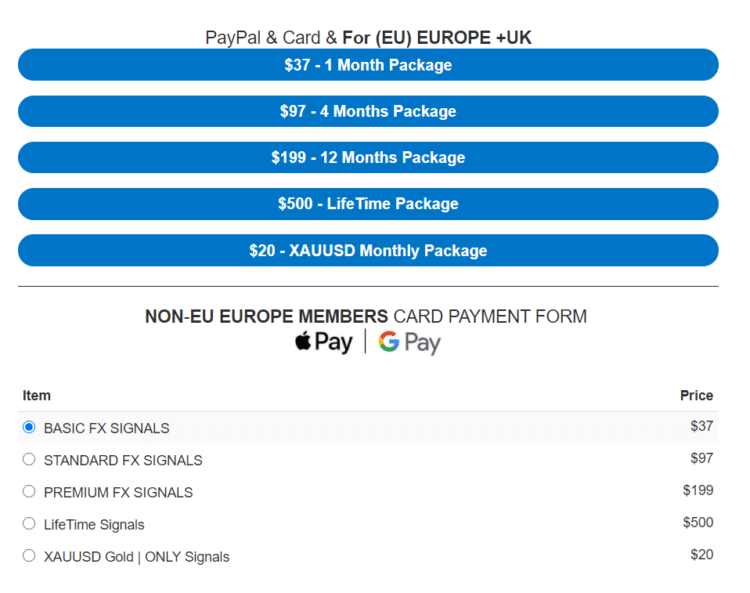Click the Price column header
750x593 pixels.
(696, 395)
